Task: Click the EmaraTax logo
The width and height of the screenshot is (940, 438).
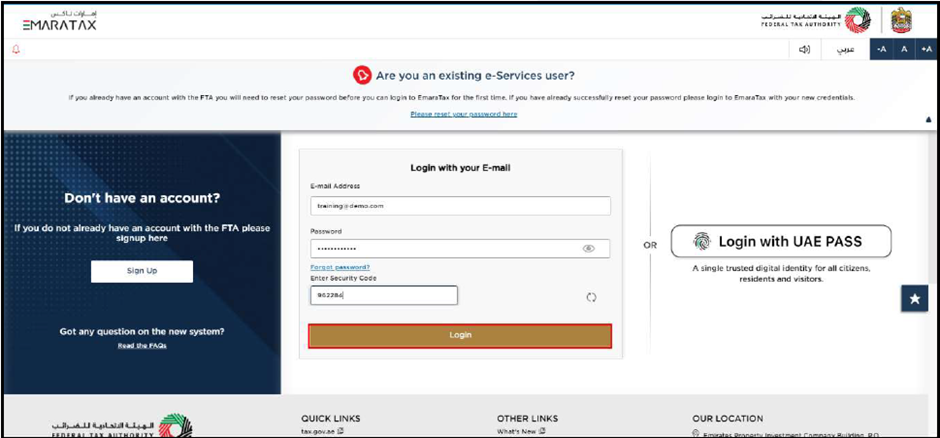Action: [x=59, y=20]
